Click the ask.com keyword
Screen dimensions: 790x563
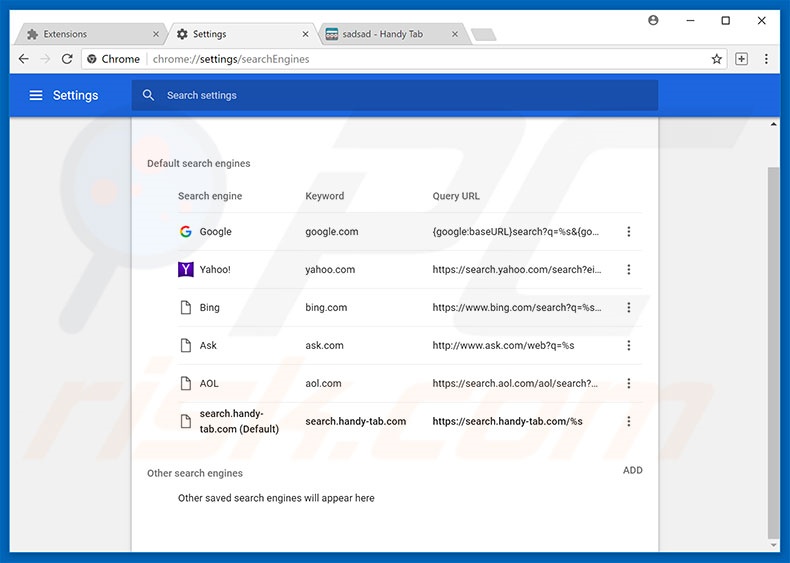[x=324, y=345]
